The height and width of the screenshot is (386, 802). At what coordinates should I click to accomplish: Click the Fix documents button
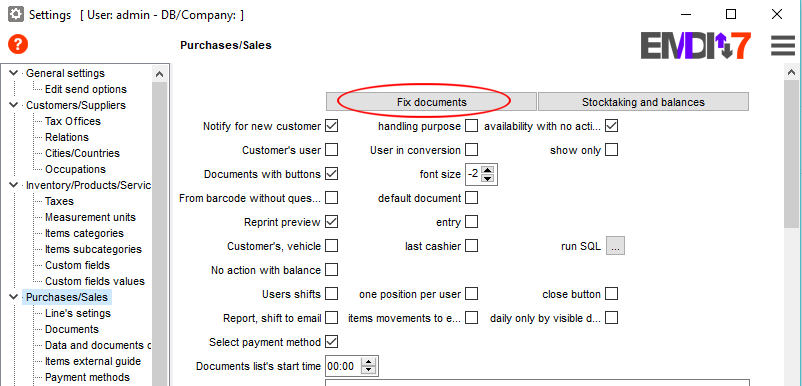point(431,102)
